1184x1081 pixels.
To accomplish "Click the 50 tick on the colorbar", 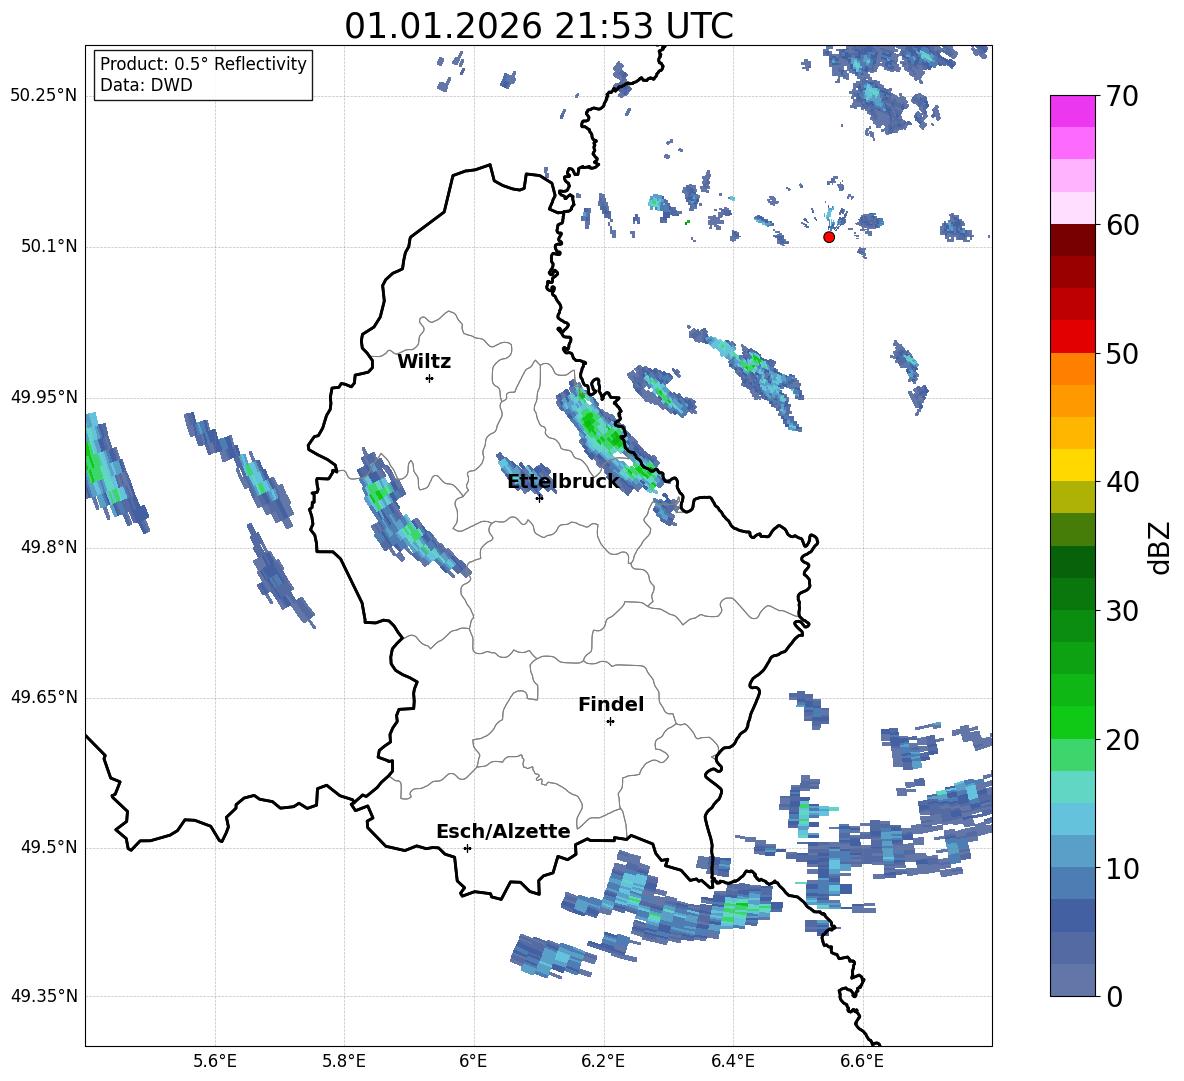I will [x=1121, y=353].
